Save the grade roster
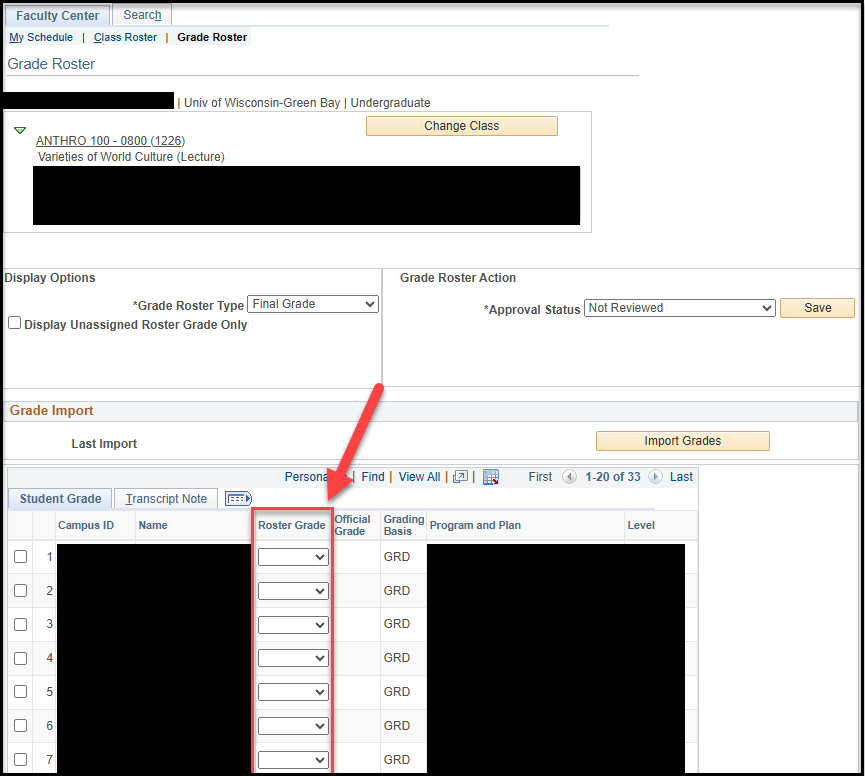 817,308
